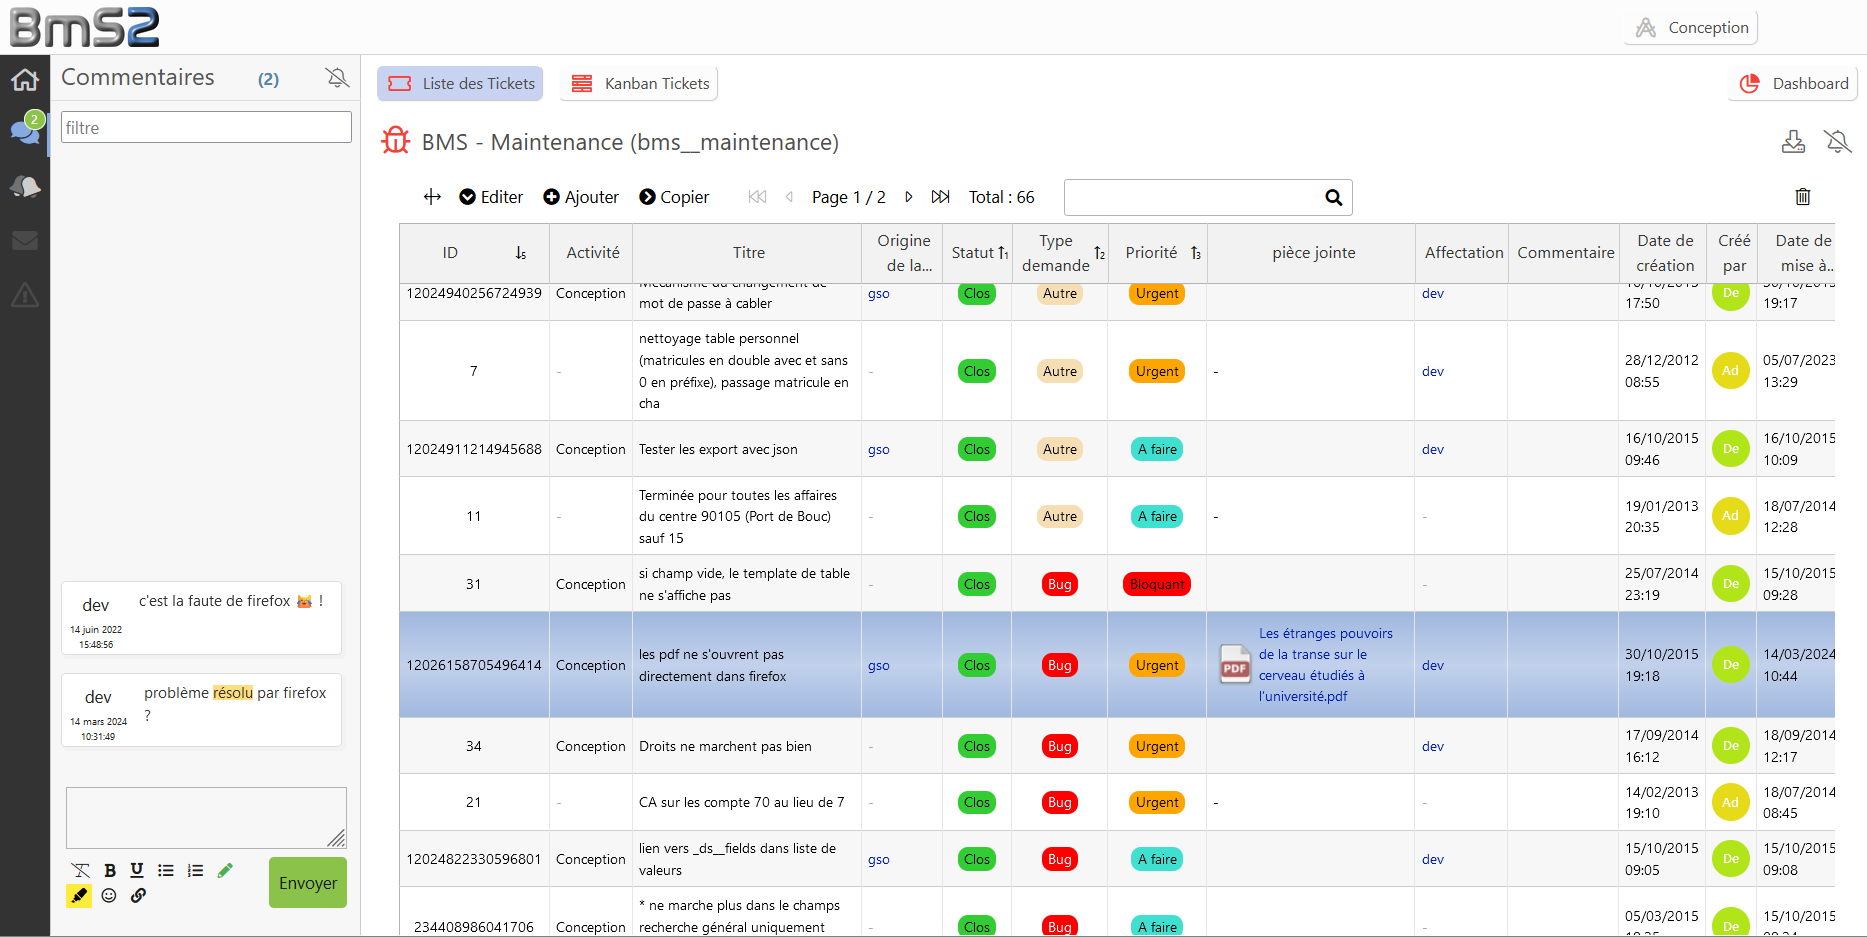This screenshot has height=937, width=1867.
Task: Open the Conception menu at top right
Action: point(1691,28)
